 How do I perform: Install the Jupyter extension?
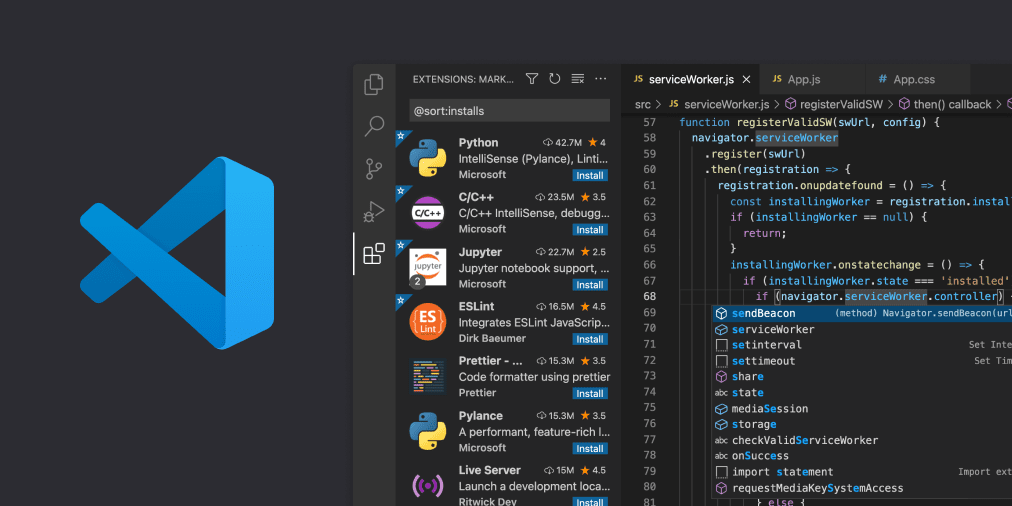(590, 285)
